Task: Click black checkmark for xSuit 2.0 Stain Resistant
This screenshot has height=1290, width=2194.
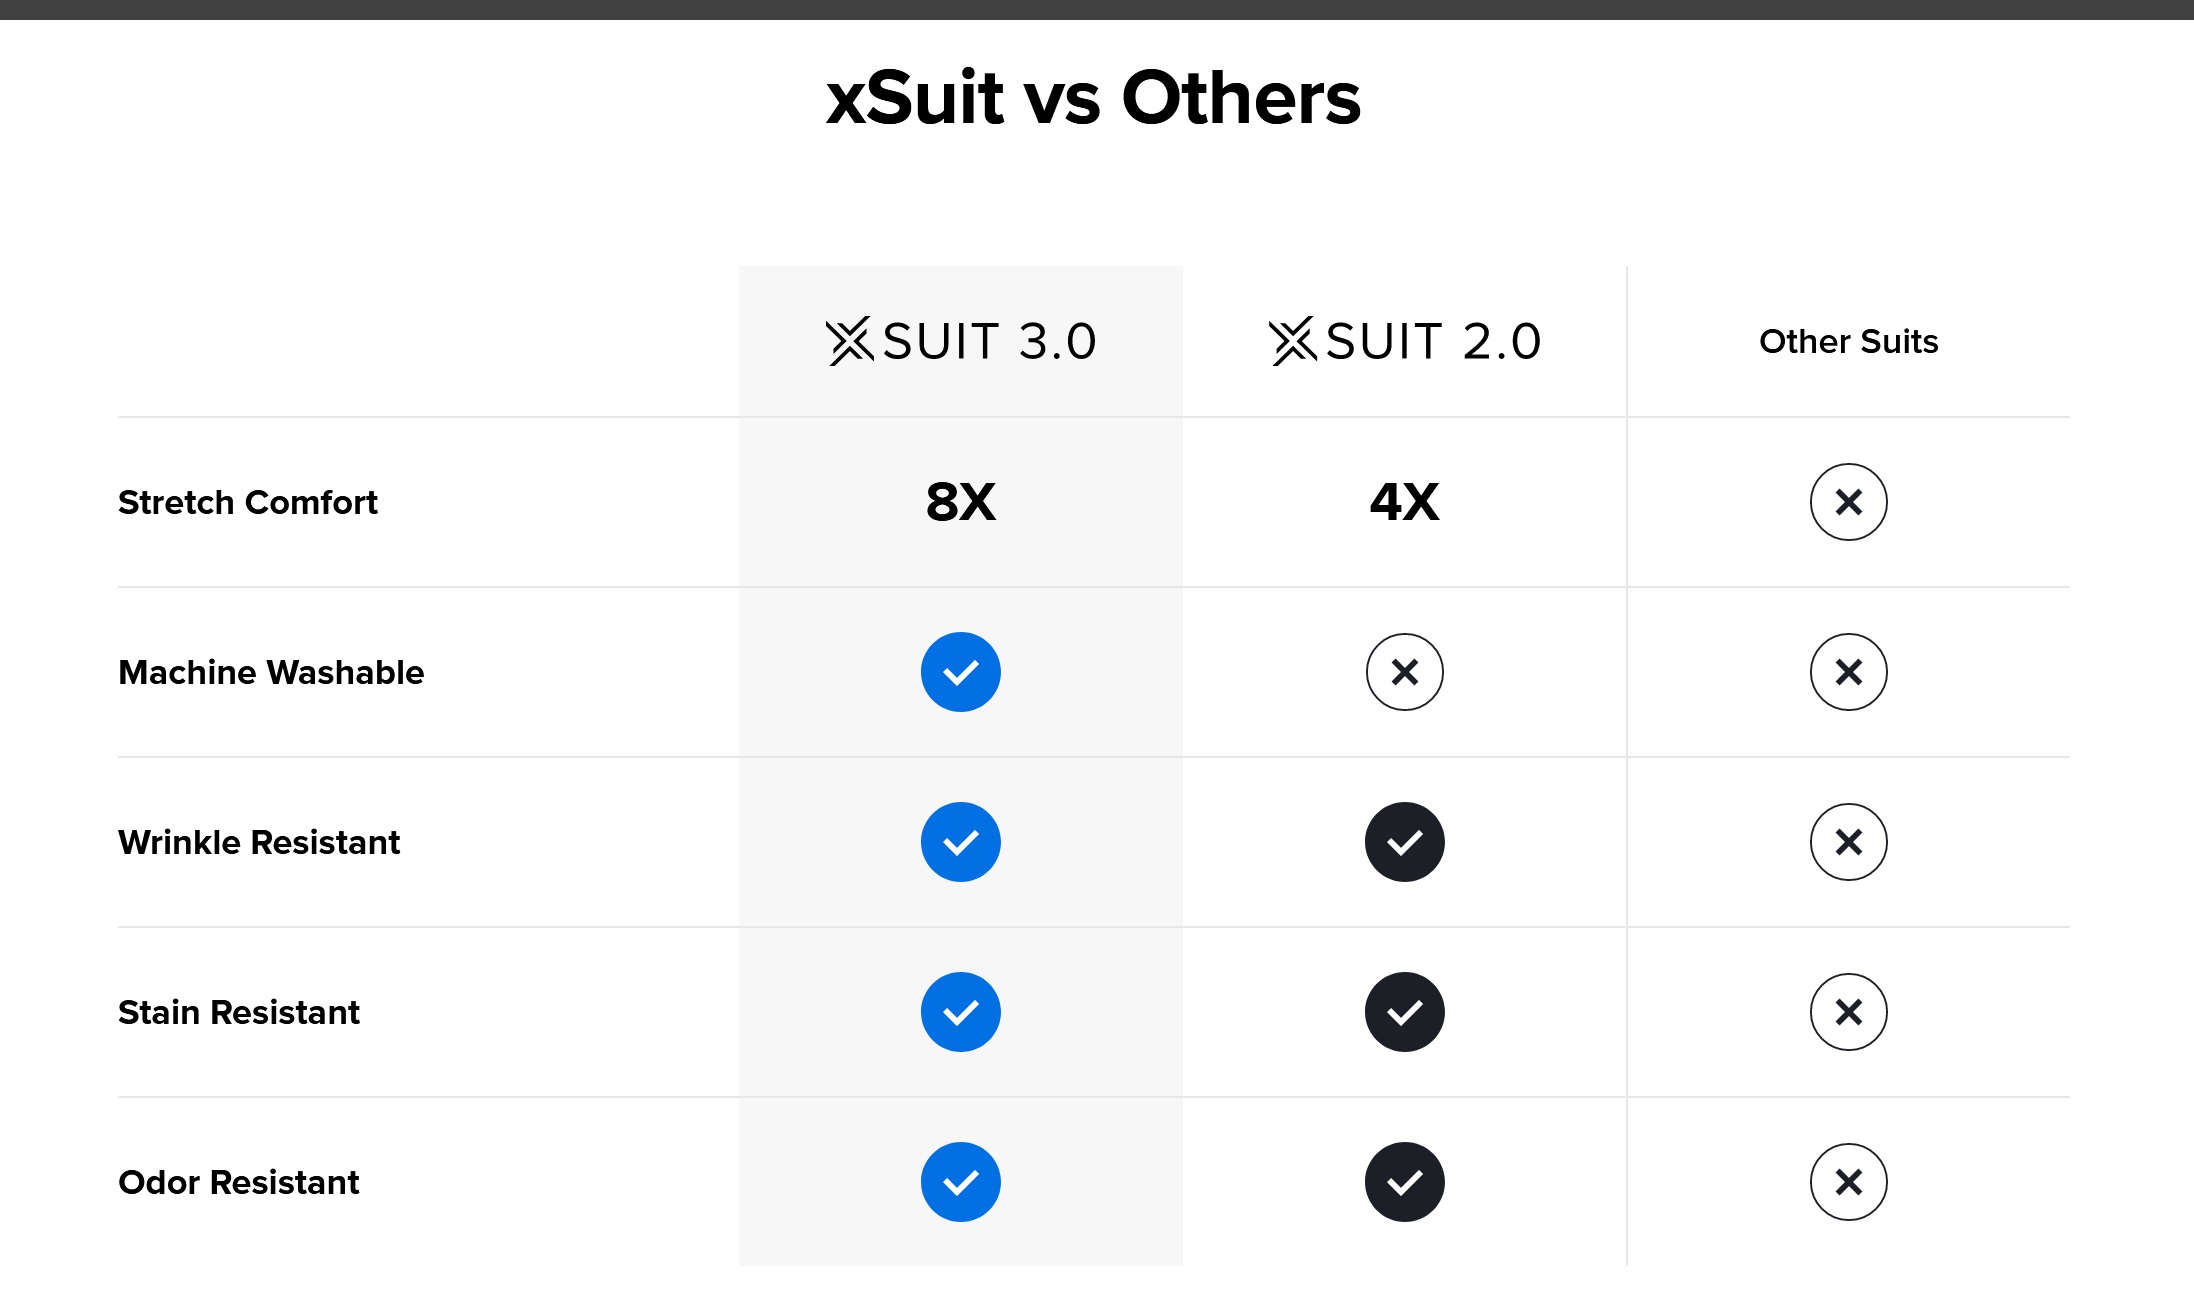Action: point(1405,1012)
